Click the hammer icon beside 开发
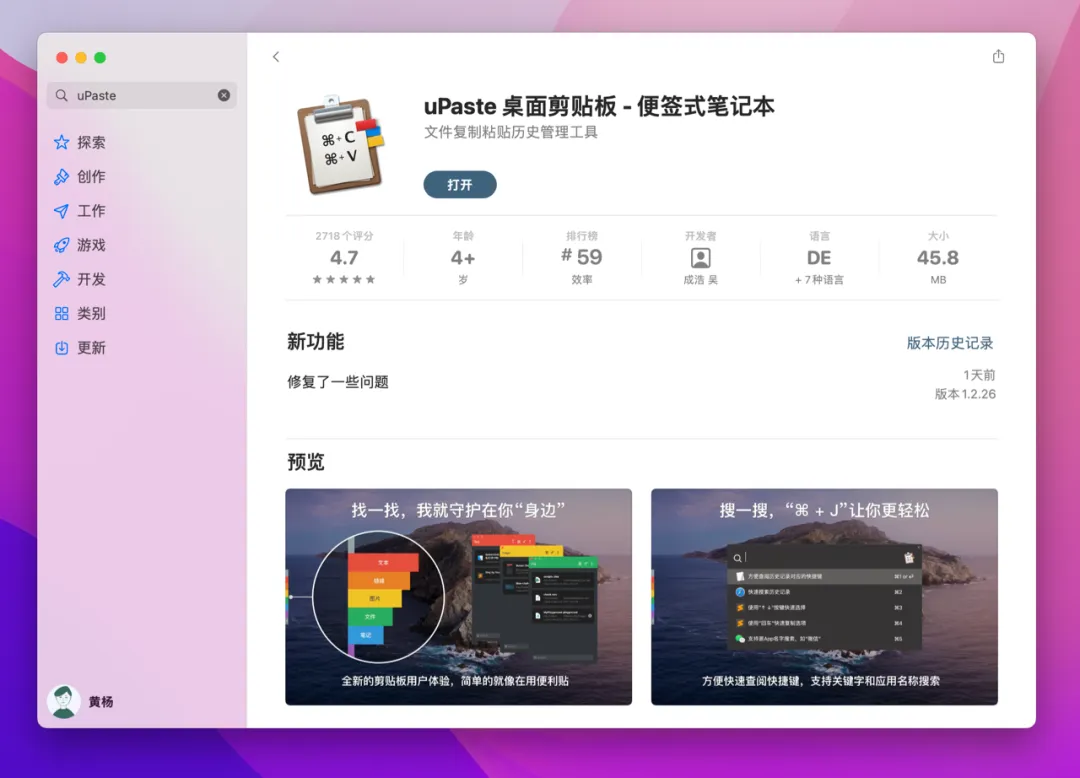 pos(61,279)
